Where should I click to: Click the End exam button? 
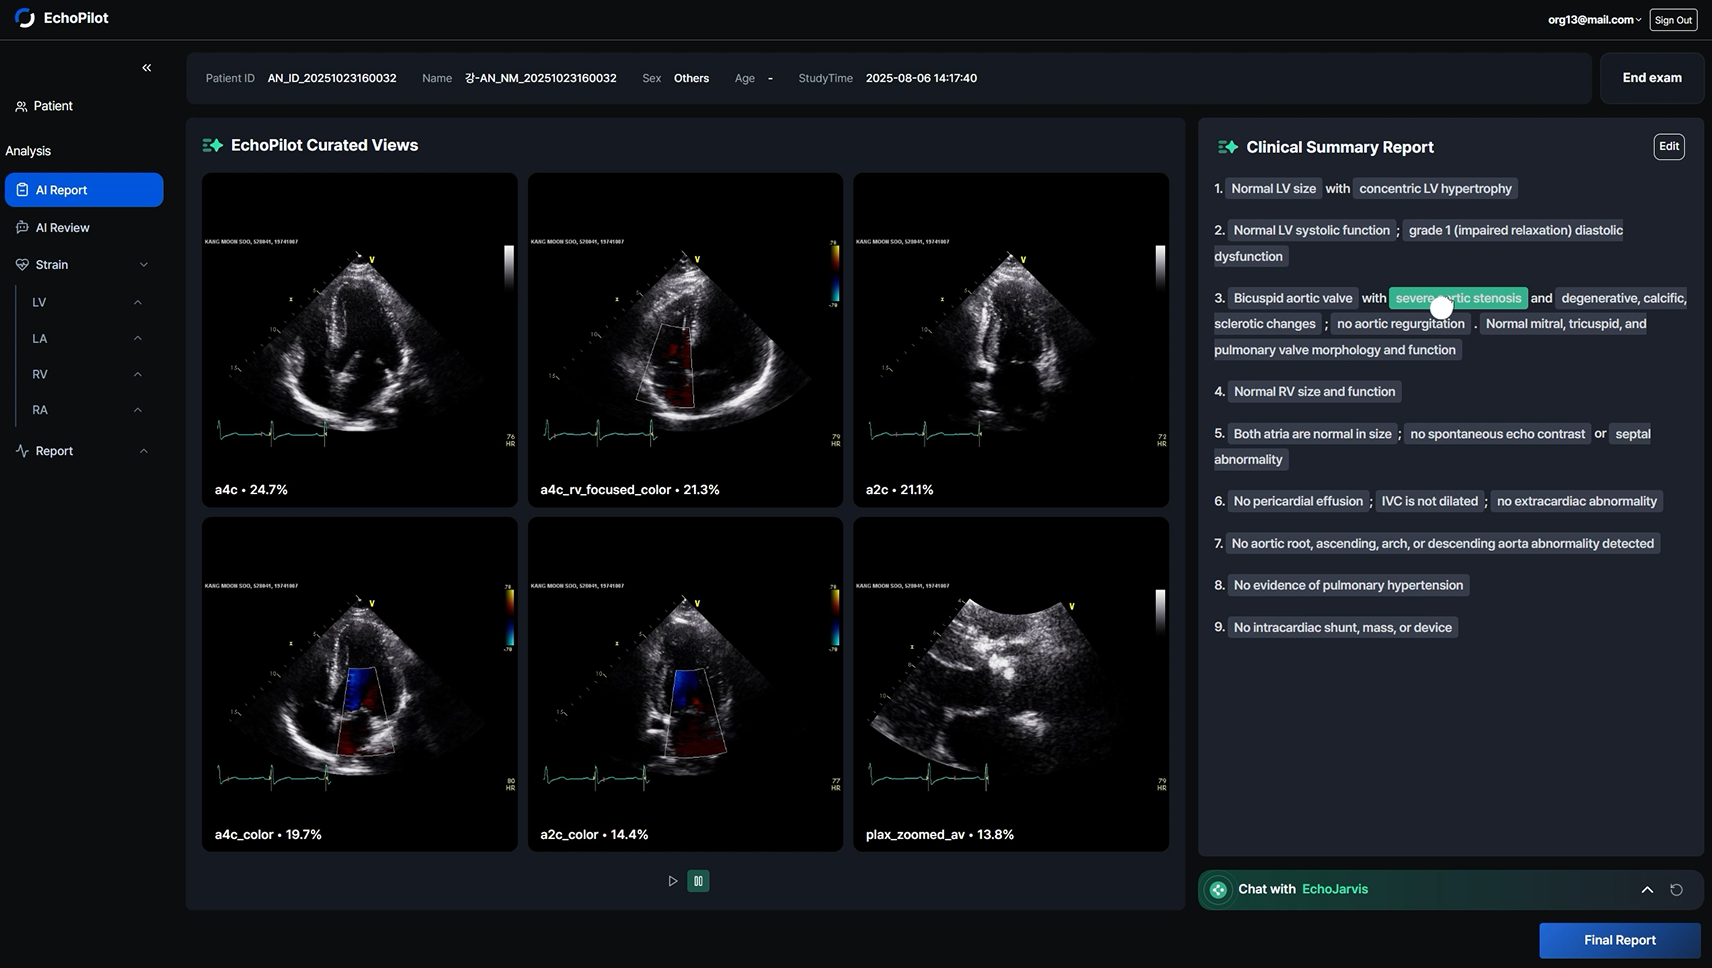1652,78
